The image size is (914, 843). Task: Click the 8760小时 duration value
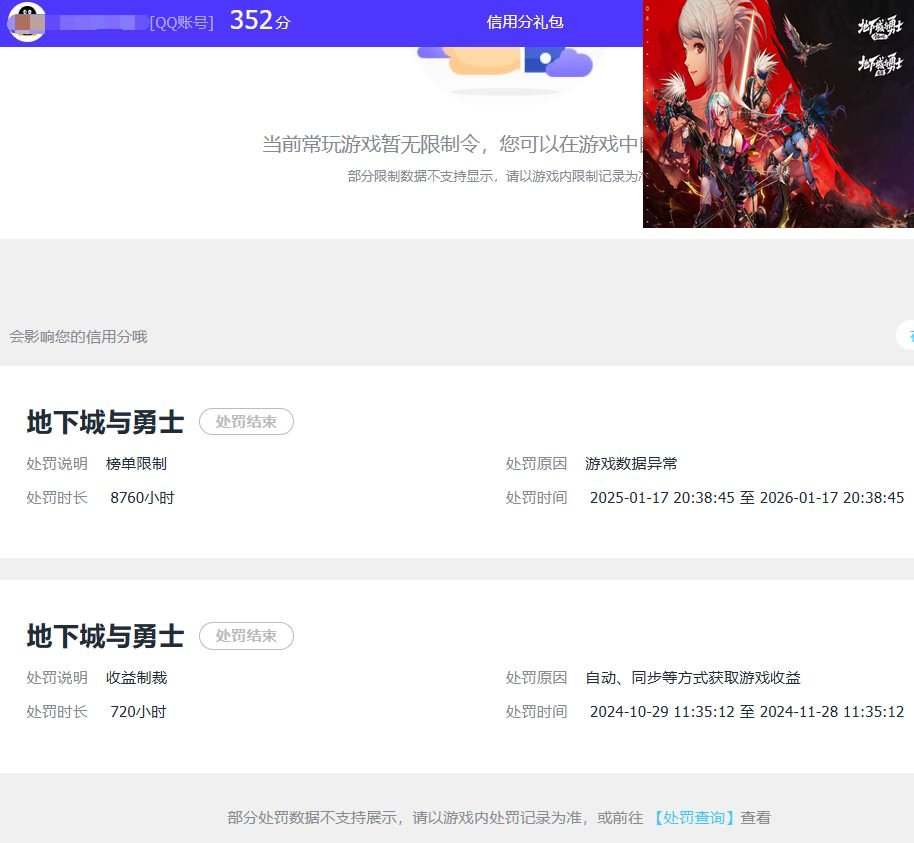(x=142, y=497)
